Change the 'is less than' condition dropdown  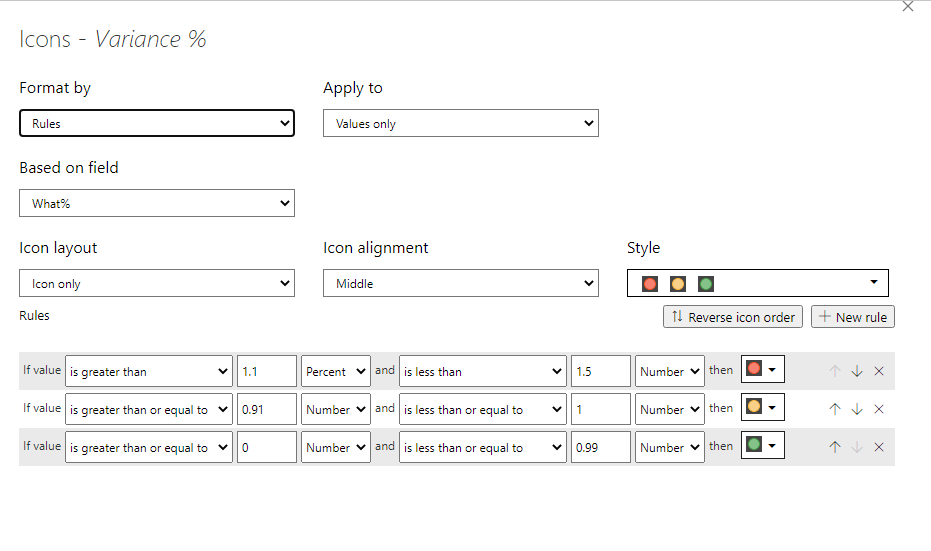(483, 371)
